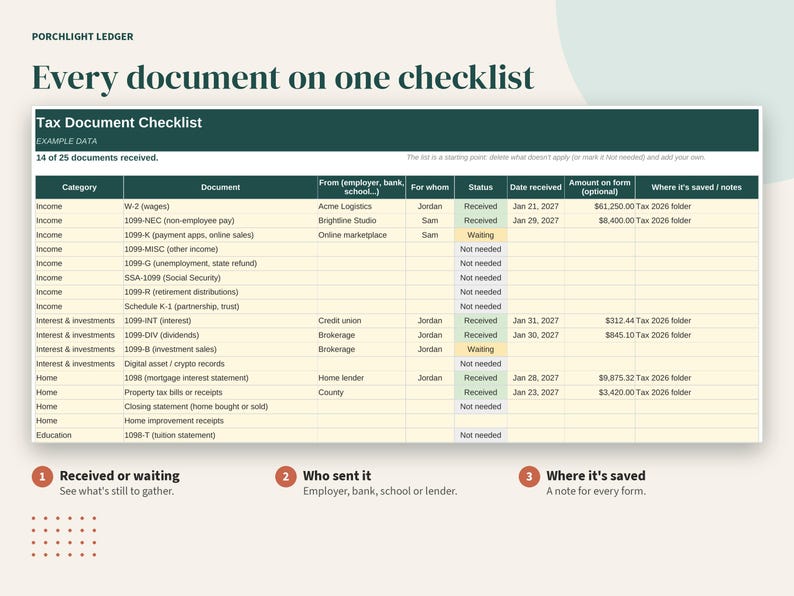Image resolution: width=794 pixels, height=596 pixels.
Task: Click the For whom column header
Action: tap(430, 187)
